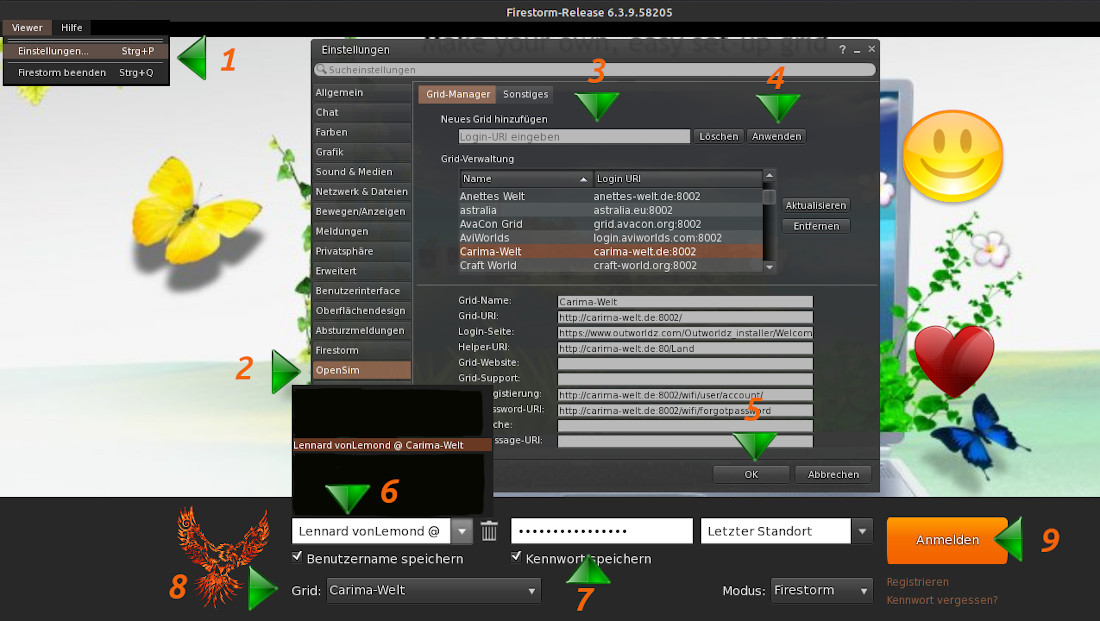Image resolution: width=1100 pixels, height=621 pixels.
Task: Open the Modus dropdown set to Firestorm
Action: pyautogui.click(x=822, y=591)
